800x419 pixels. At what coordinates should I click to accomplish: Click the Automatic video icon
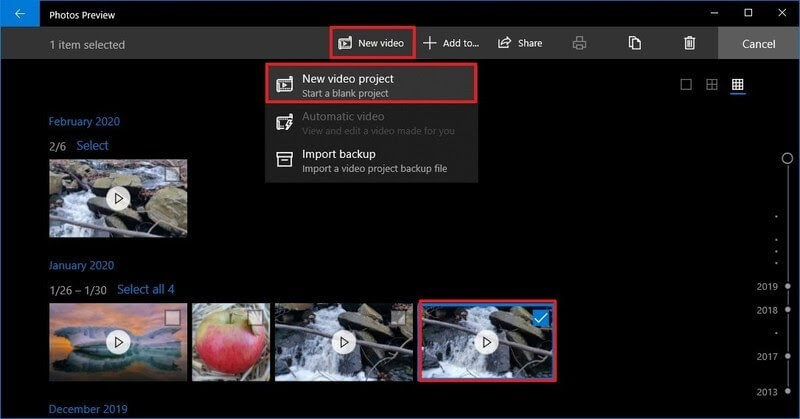tap(284, 122)
